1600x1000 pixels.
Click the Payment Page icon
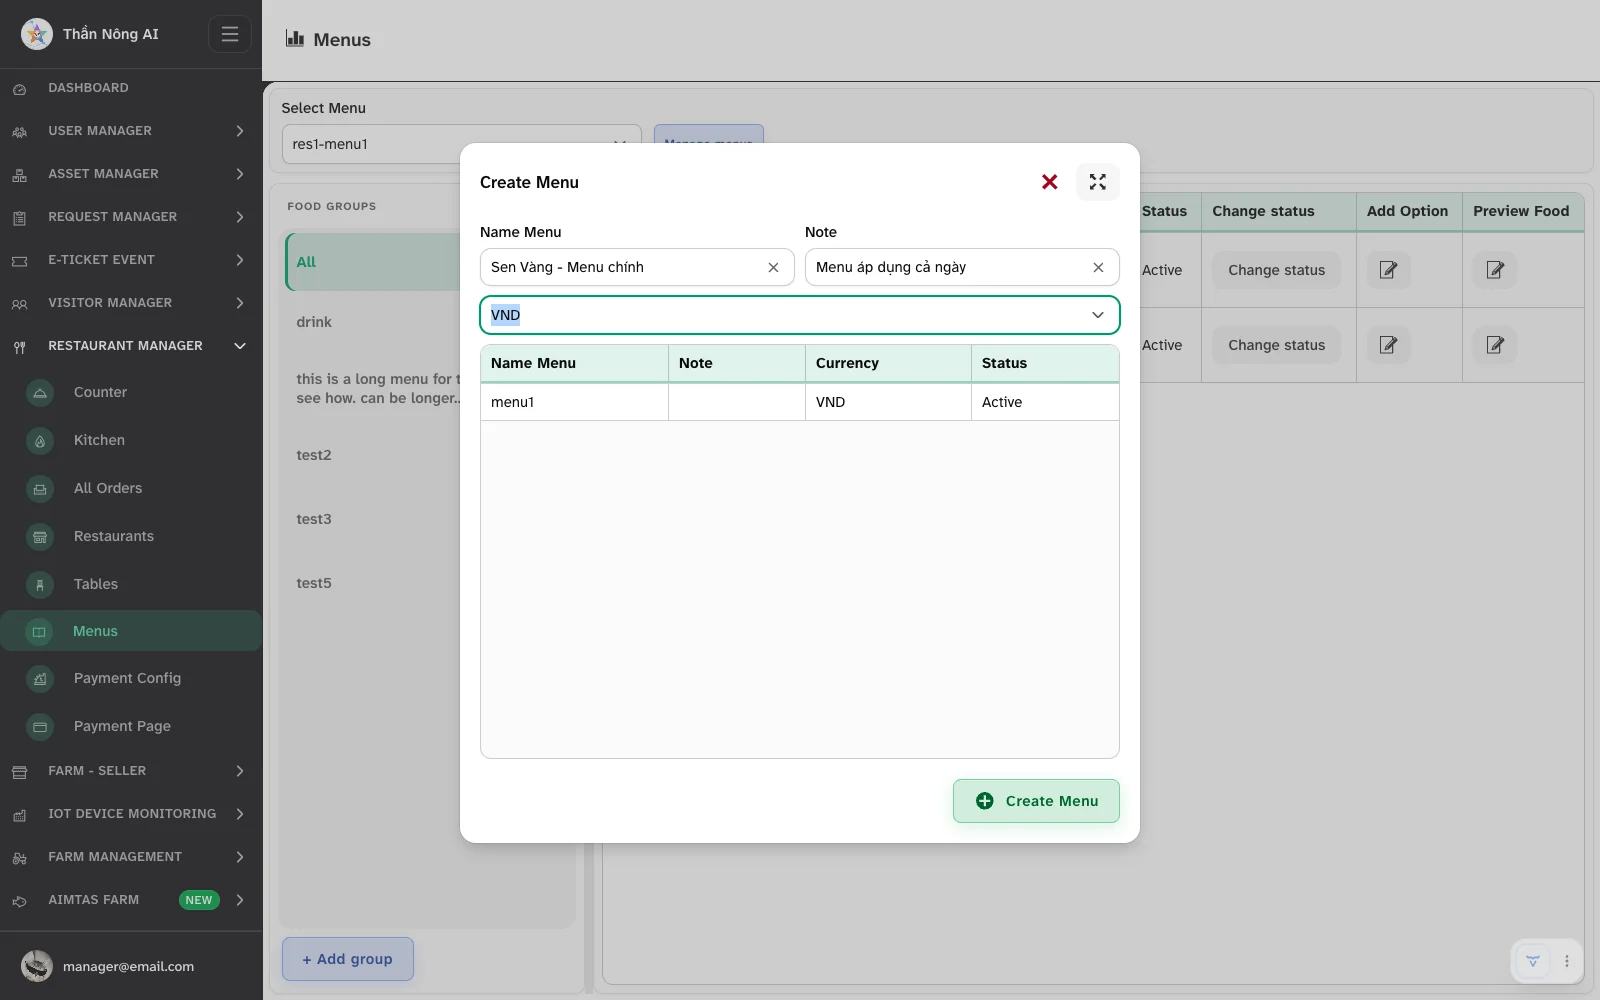[40, 727]
